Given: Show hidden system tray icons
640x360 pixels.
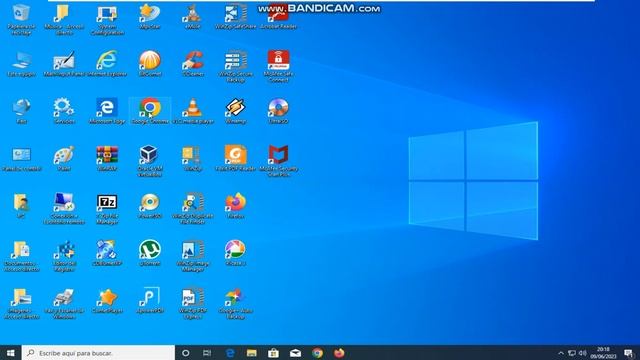Looking at the screenshot, I should click(561, 353).
